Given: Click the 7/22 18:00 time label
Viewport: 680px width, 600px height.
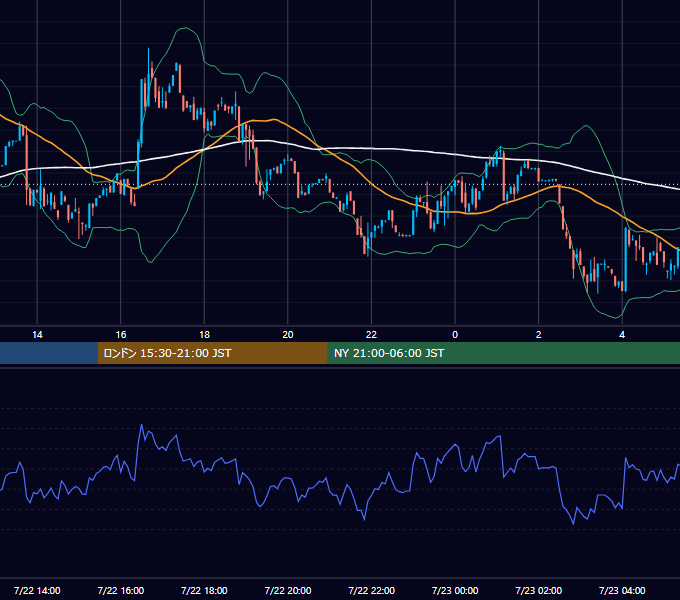Looking at the screenshot, I should coord(204,590).
